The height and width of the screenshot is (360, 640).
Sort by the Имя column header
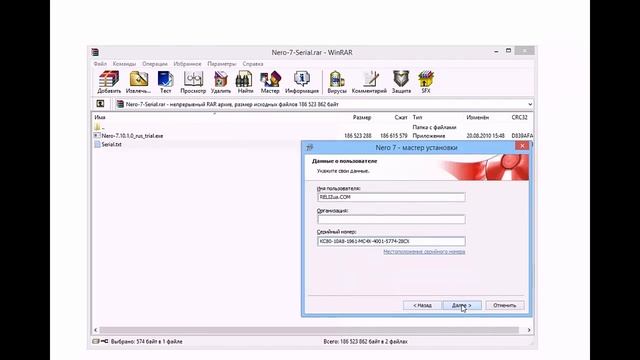tap(100, 118)
